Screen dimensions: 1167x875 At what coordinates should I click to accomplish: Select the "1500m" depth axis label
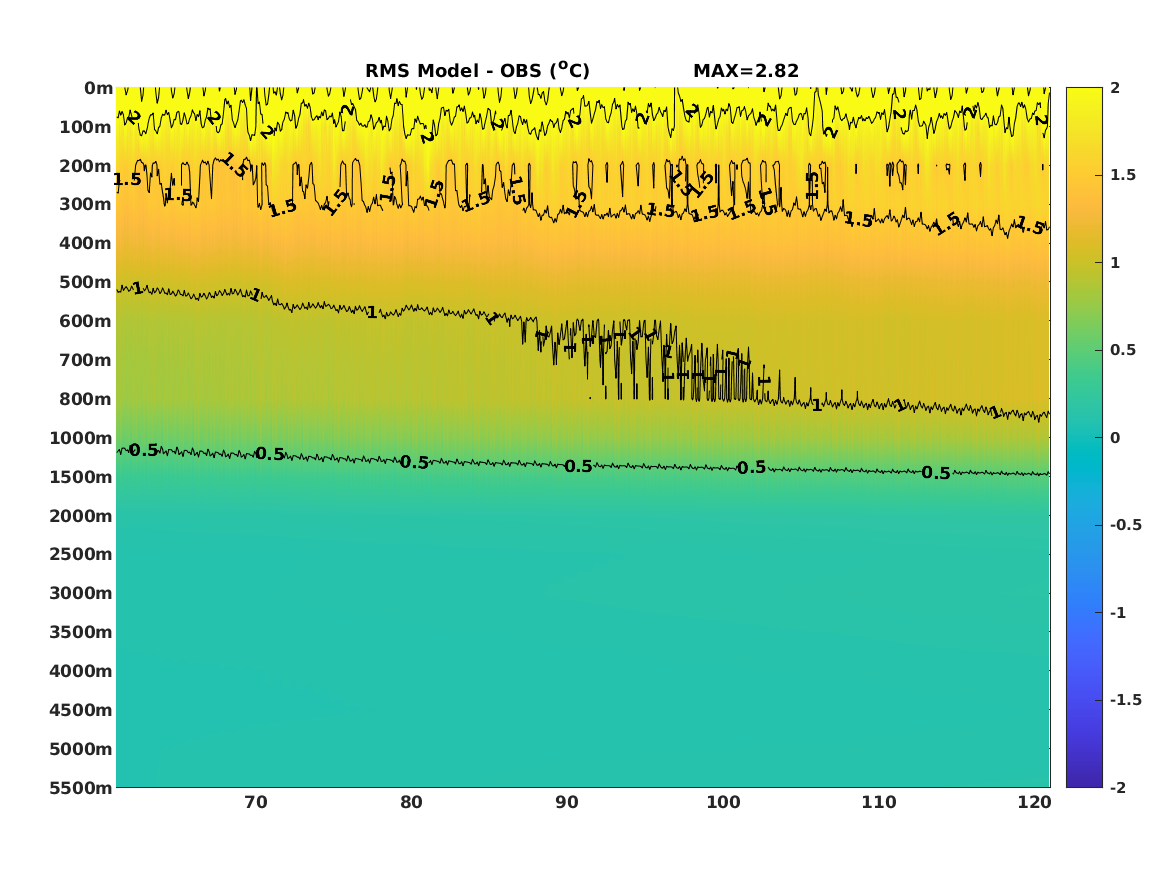[81, 477]
